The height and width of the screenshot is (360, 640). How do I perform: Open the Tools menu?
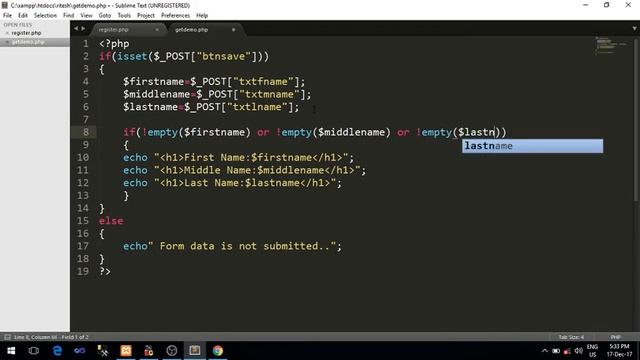tap(124, 16)
